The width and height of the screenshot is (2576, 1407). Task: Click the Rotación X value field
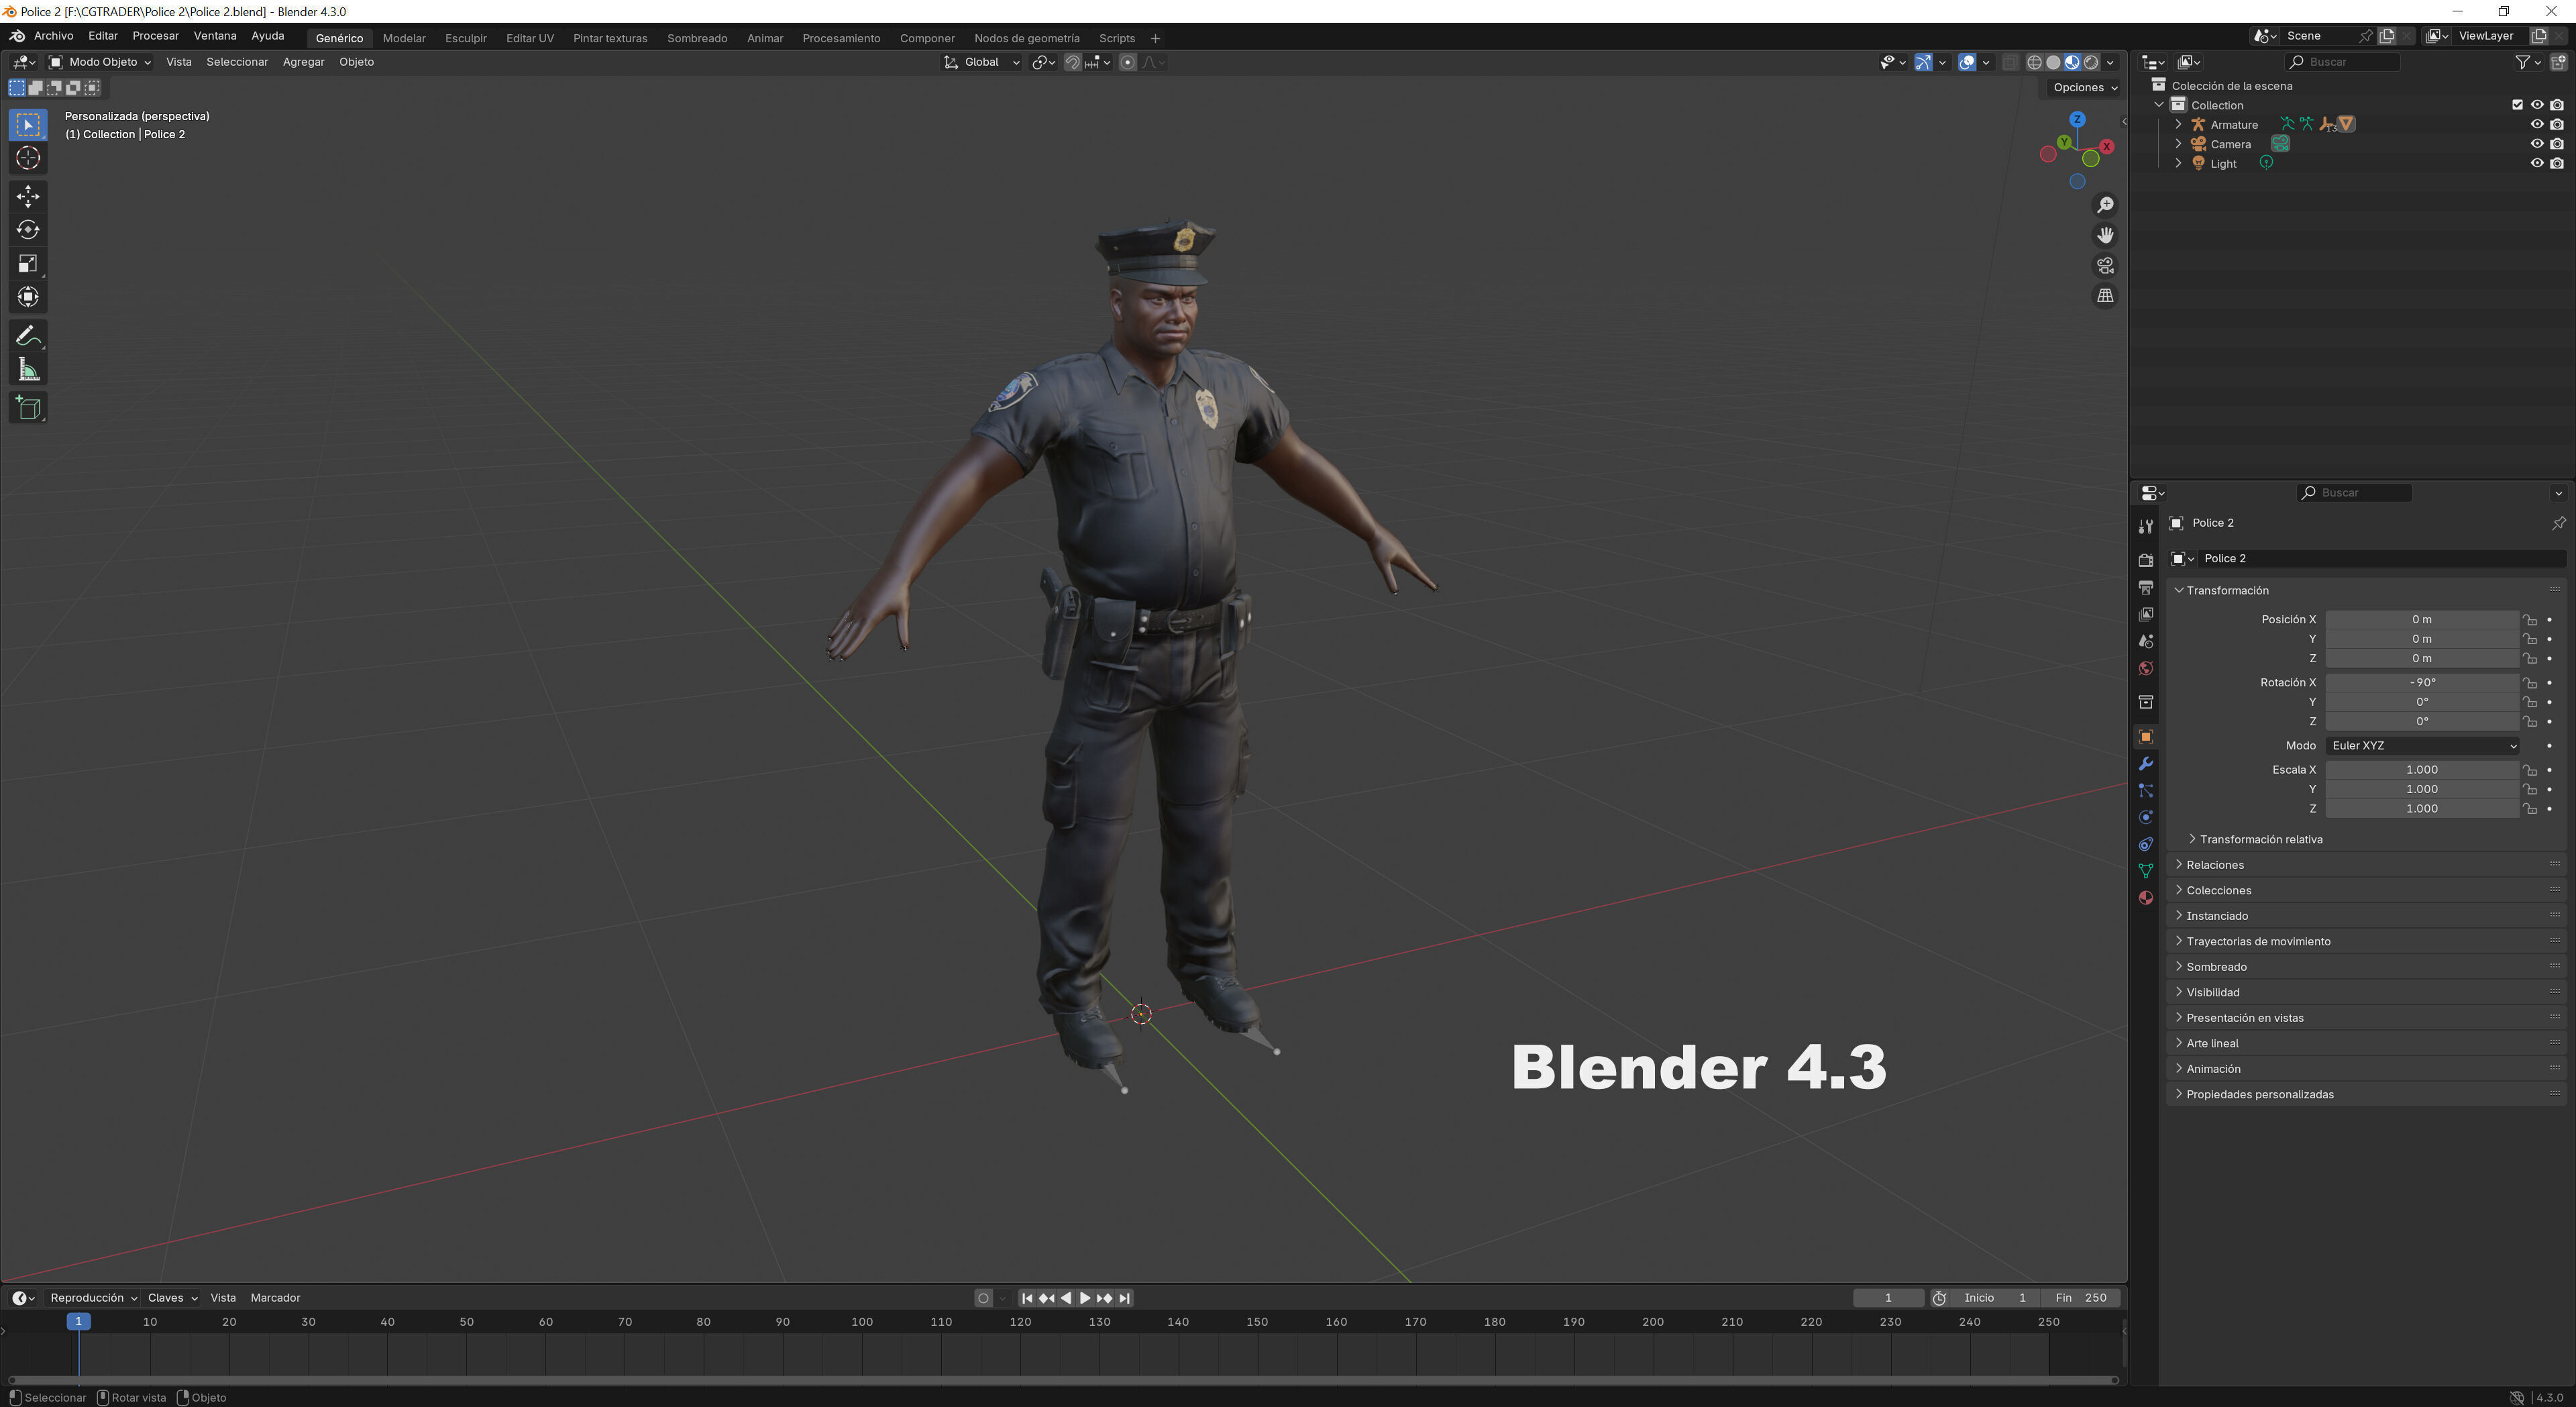point(2421,683)
